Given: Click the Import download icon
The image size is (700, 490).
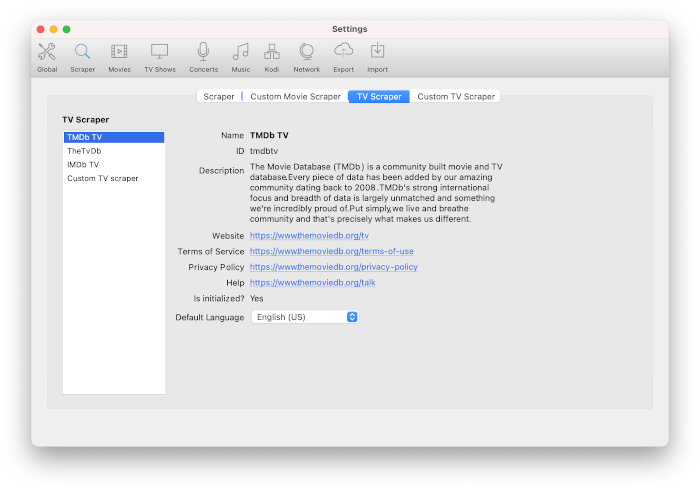Looking at the screenshot, I should [x=377, y=58].
